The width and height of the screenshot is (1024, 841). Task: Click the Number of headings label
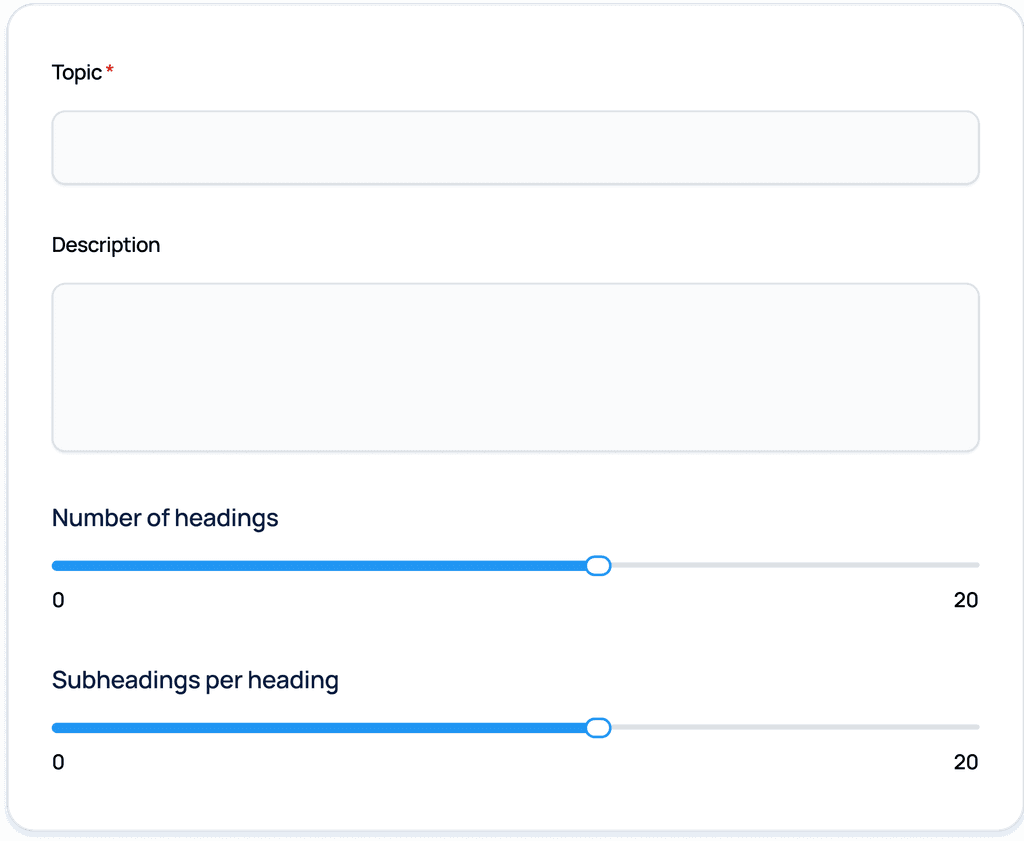tap(165, 518)
